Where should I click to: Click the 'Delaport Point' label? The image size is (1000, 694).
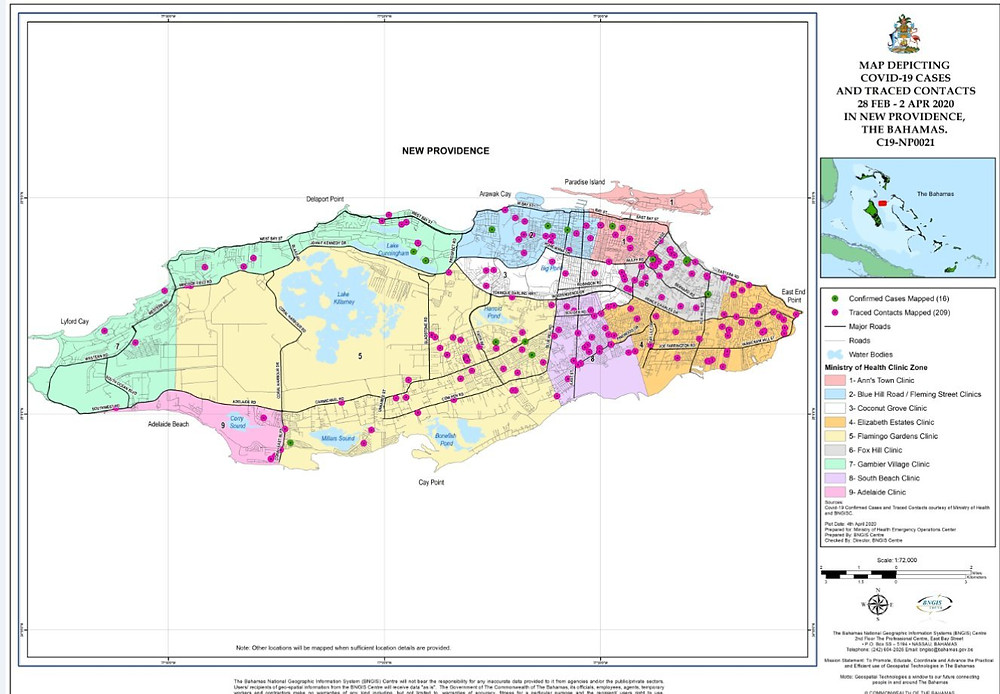click(x=325, y=199)
